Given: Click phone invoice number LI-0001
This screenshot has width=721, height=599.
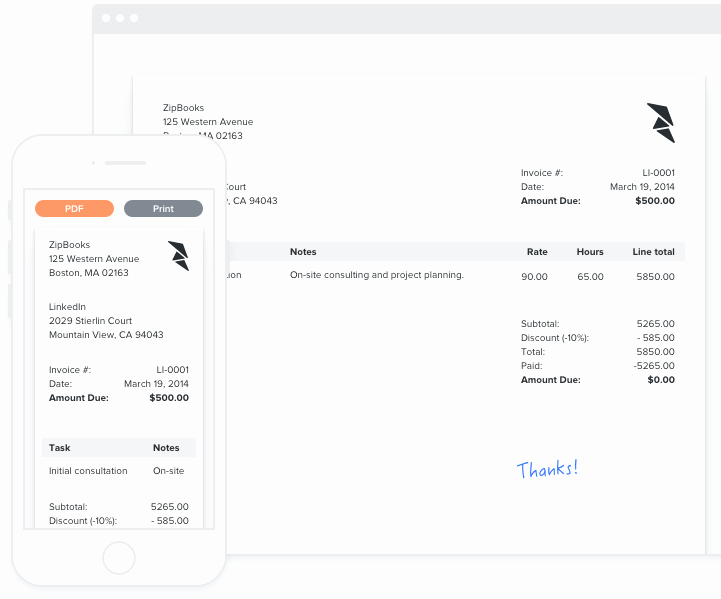Looking at the screenshot, I should click(172, 370).
